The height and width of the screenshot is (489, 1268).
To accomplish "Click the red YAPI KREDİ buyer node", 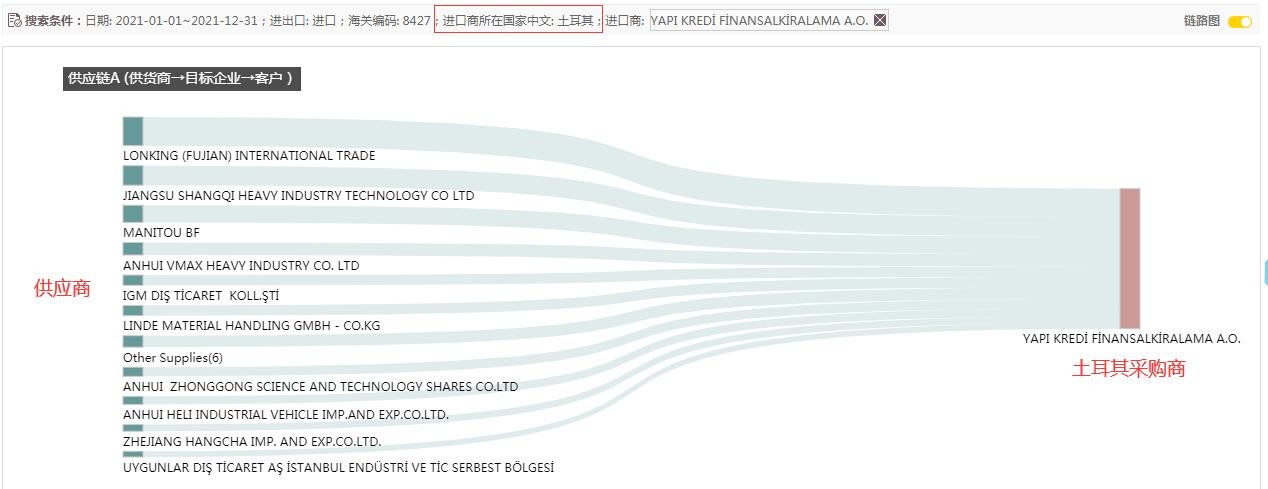I will click(x=1130, y=258).
